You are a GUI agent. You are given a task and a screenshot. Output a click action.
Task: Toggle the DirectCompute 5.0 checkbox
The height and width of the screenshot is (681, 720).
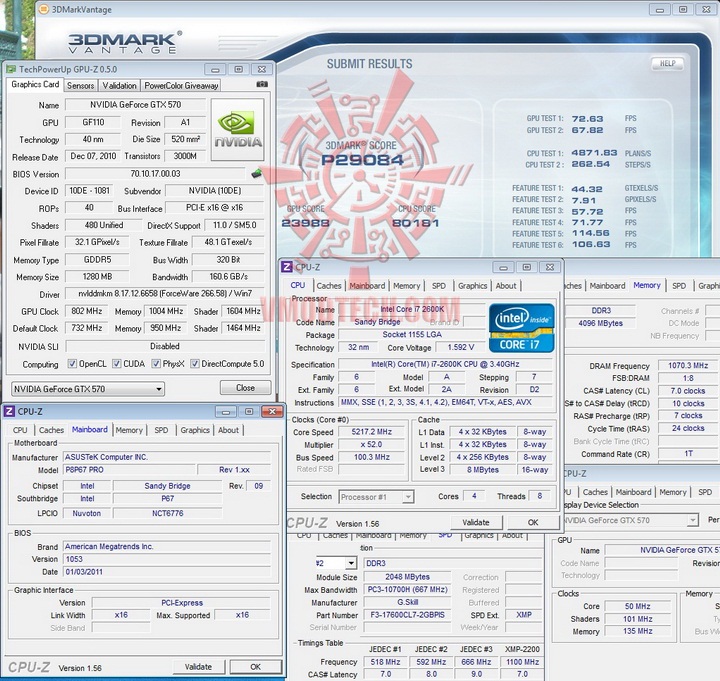pos(195,364)
